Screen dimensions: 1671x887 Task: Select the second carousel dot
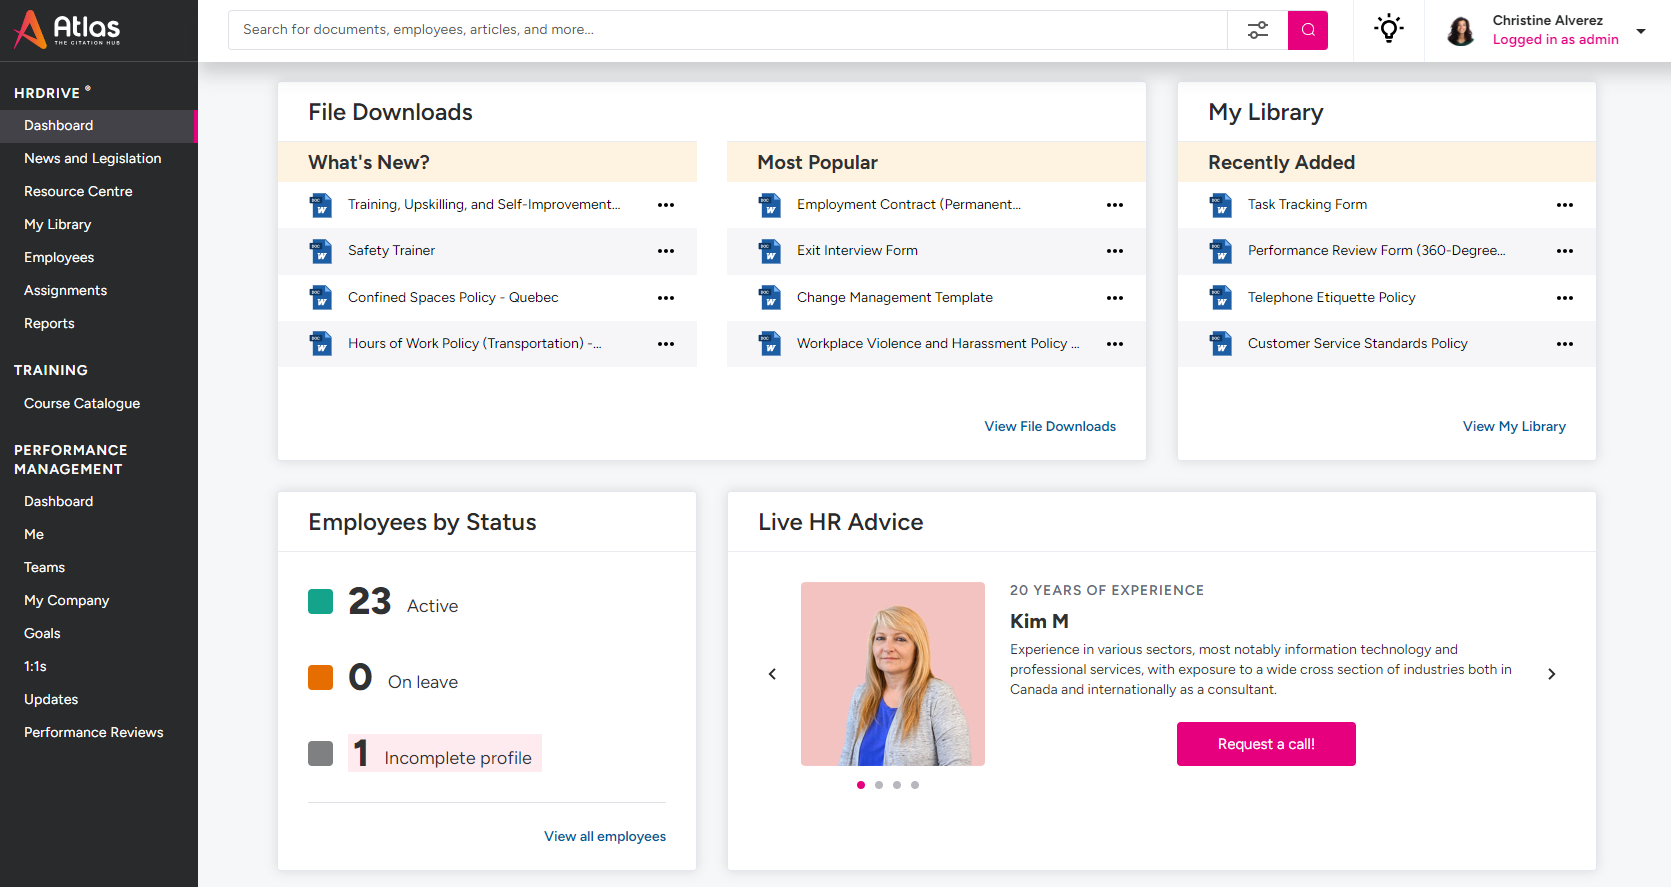(x=879, y=785)
